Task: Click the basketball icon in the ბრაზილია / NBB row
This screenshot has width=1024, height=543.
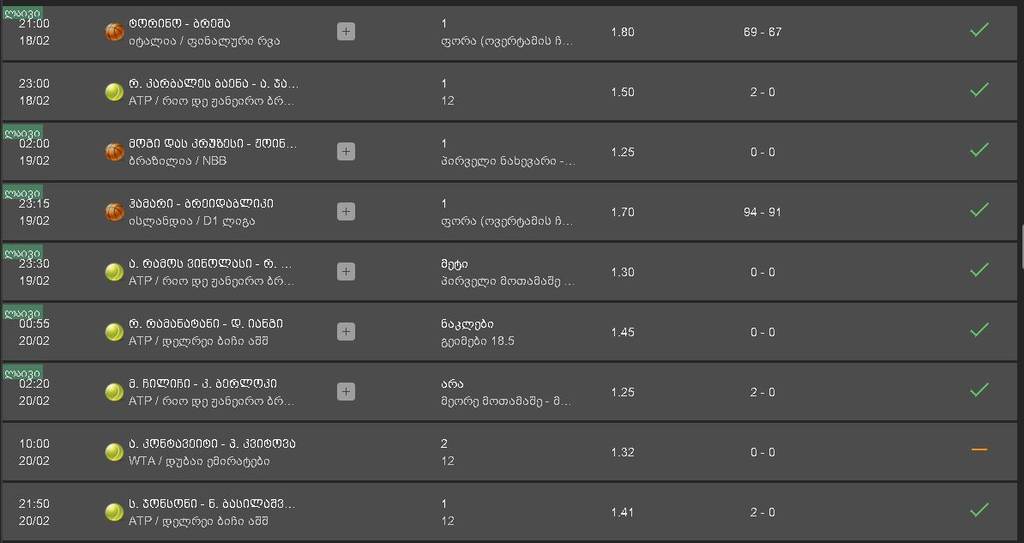Action: [115, 152]
